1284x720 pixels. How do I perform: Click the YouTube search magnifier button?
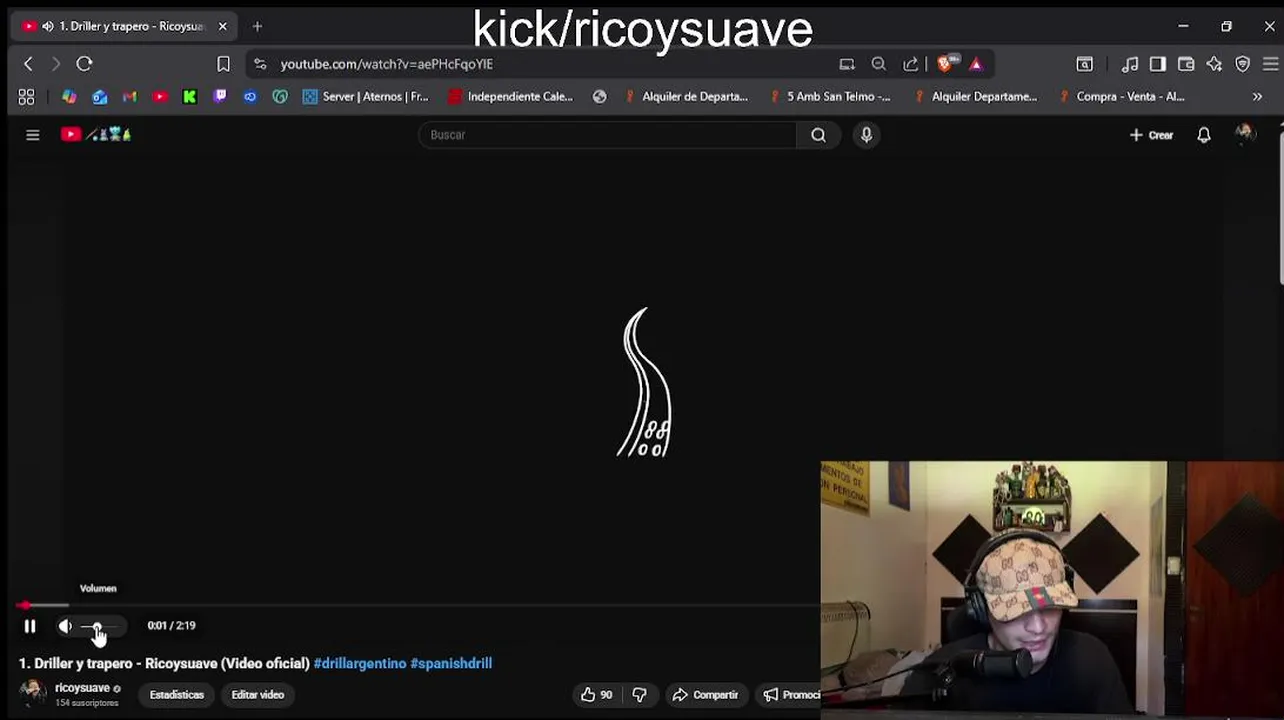pyautogui.click(x=819, y=135)
